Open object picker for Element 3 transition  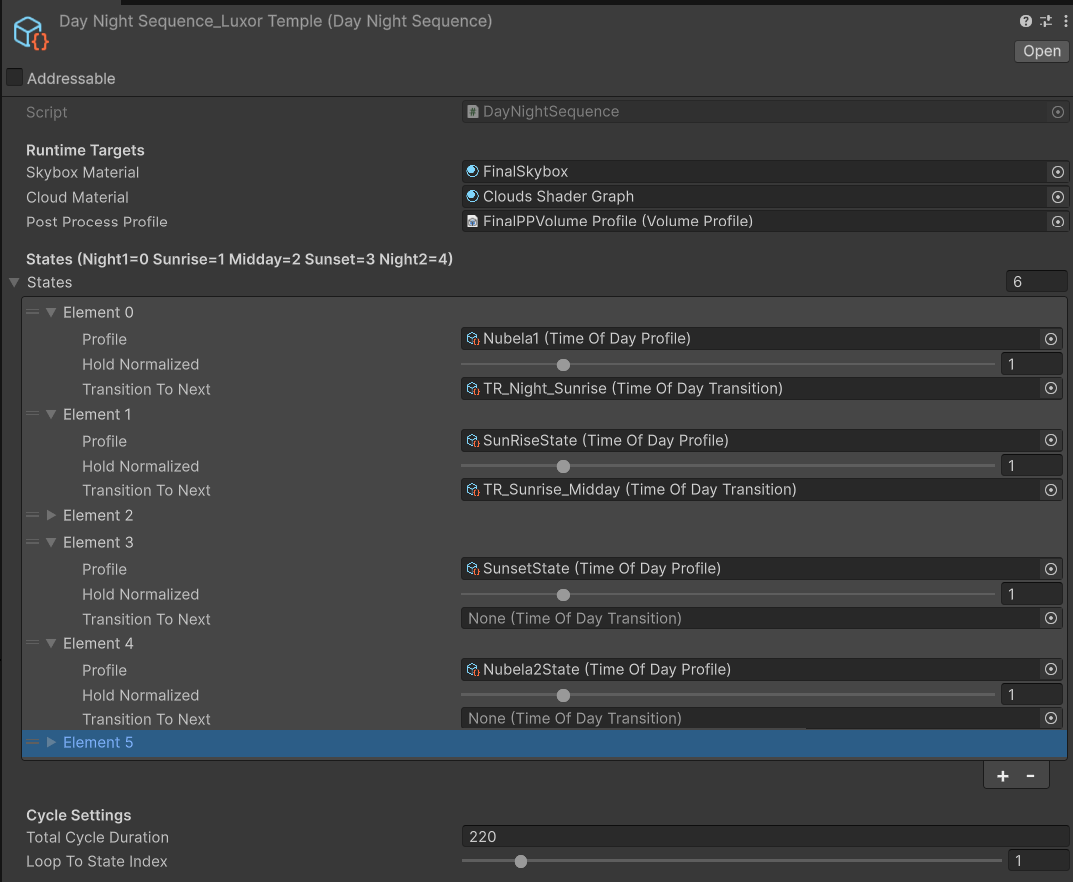tap(1050, 619)
